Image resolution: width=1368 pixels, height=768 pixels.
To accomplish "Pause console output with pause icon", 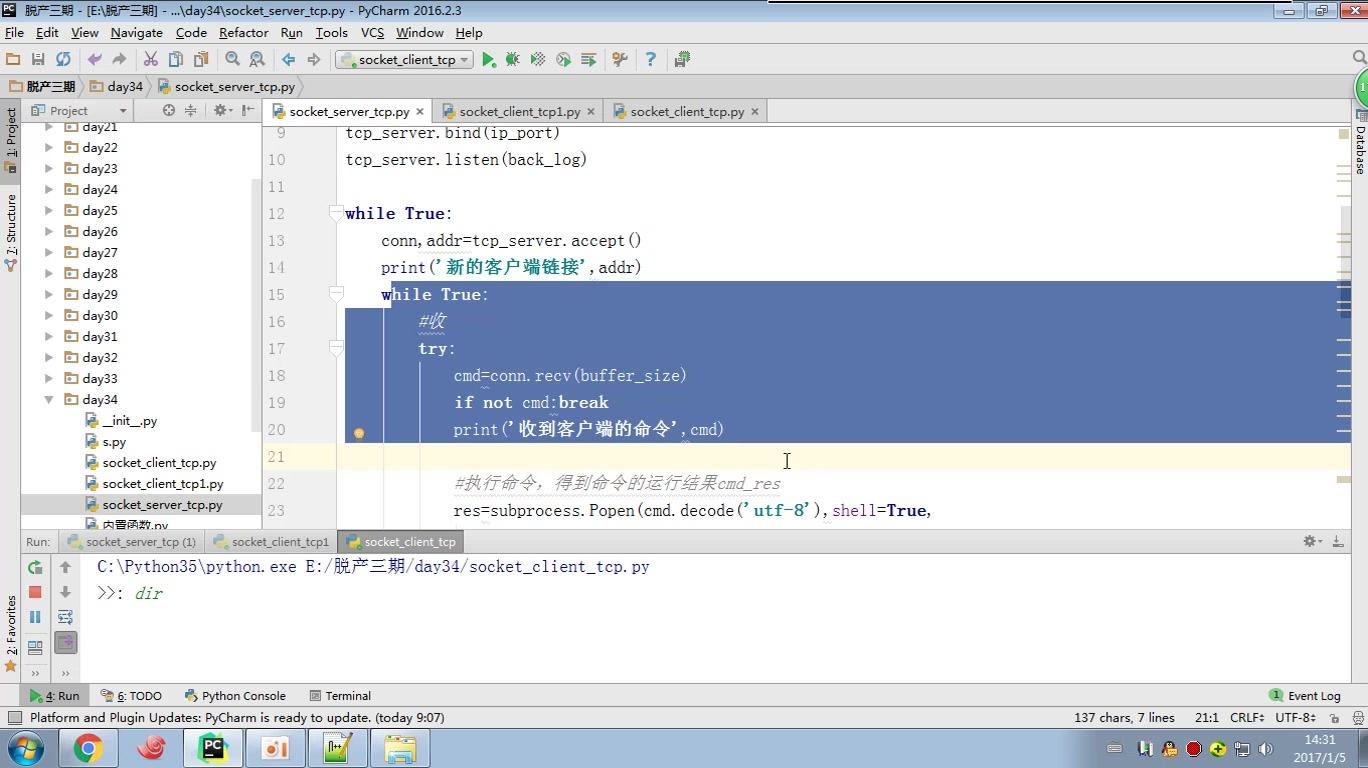I will click(35, 617).
